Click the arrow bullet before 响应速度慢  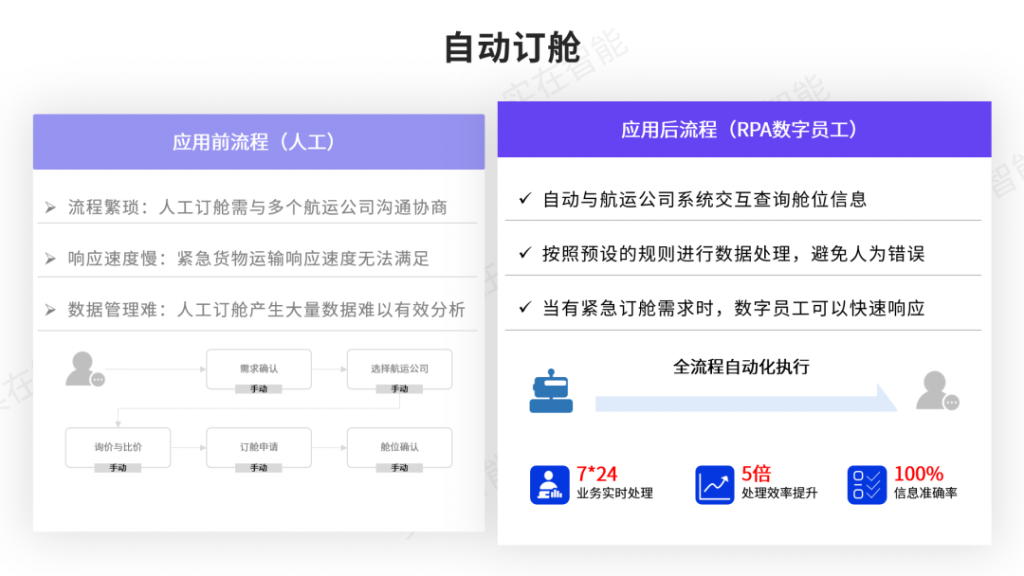pyautogui.click(x=50, y=259)
